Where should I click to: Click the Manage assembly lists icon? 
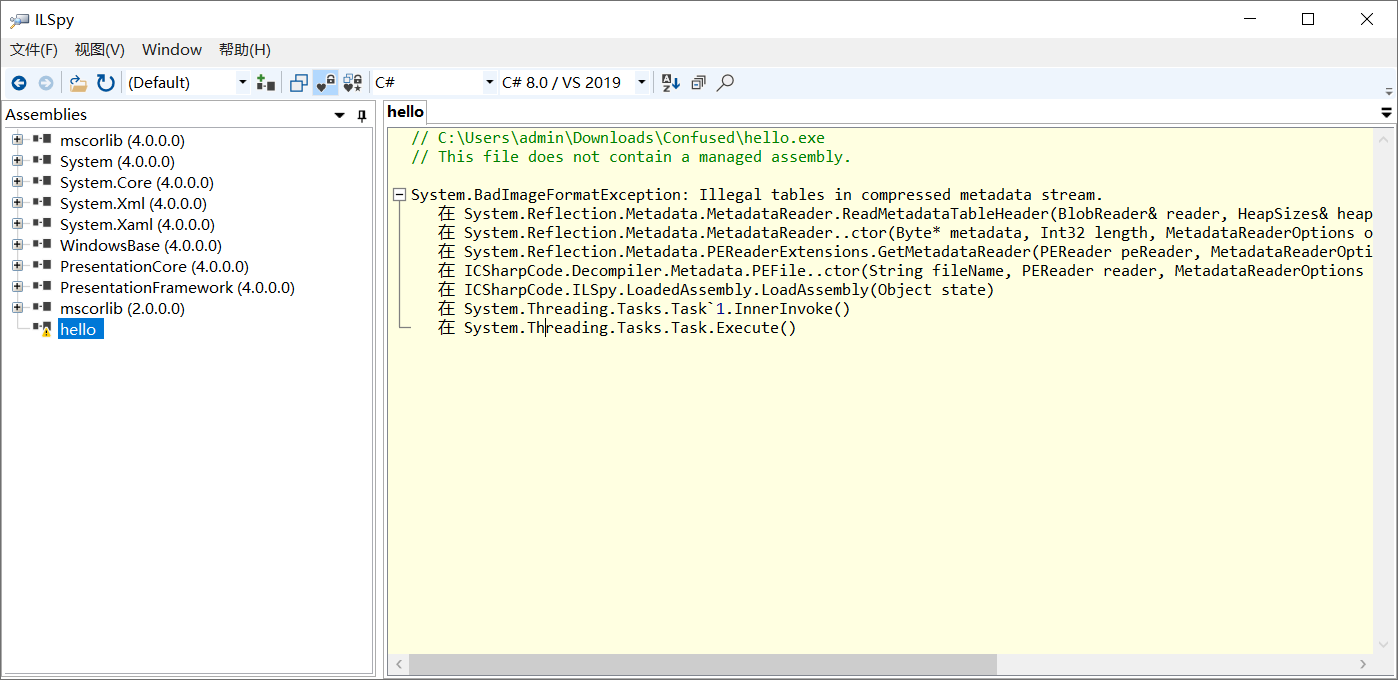coord(265,83)
